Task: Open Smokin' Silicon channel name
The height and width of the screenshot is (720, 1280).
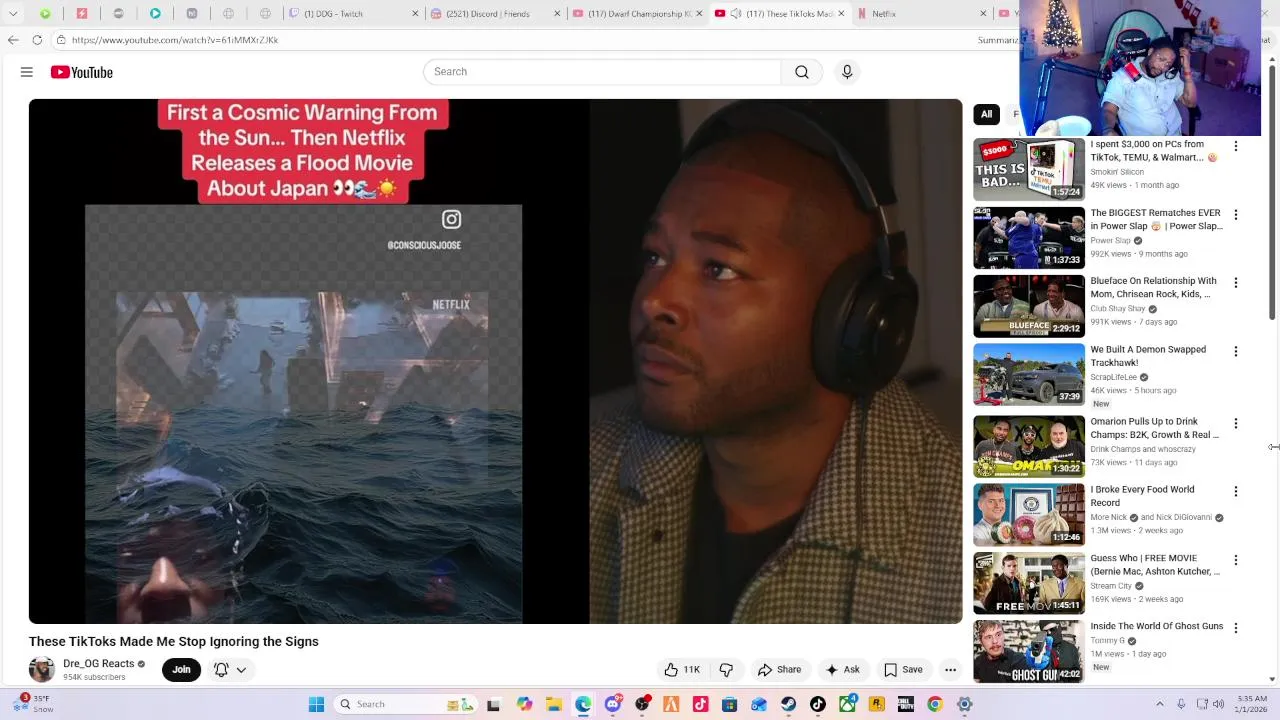Action: (1117, 172)
